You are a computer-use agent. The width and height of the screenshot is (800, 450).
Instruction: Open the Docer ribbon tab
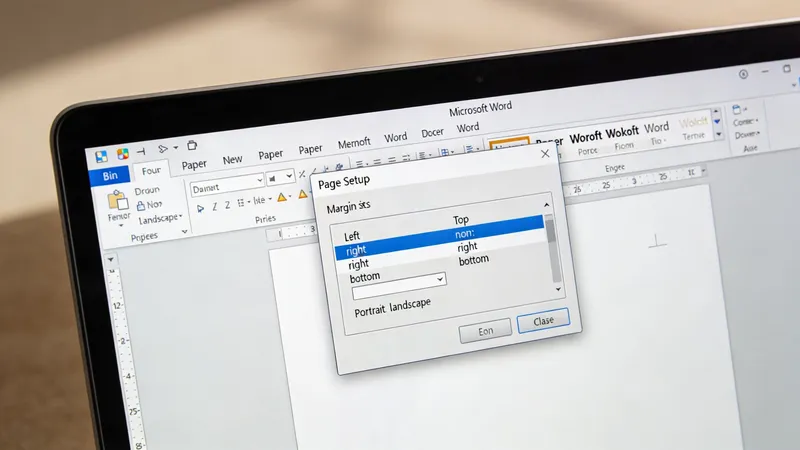432,133
